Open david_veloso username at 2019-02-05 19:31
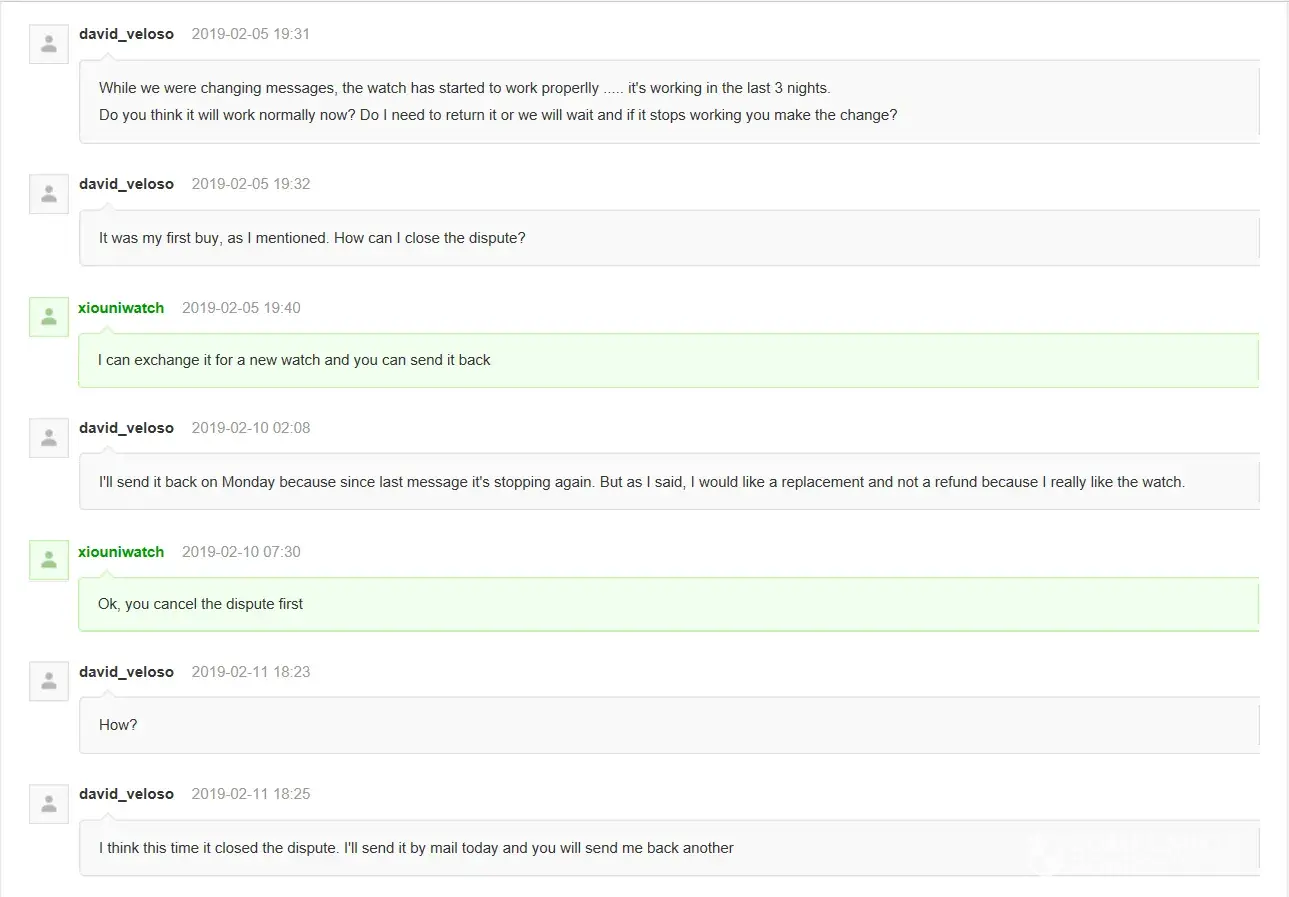Image resolution: width=1289 pixels, height=897 pixels. (126, 34)
